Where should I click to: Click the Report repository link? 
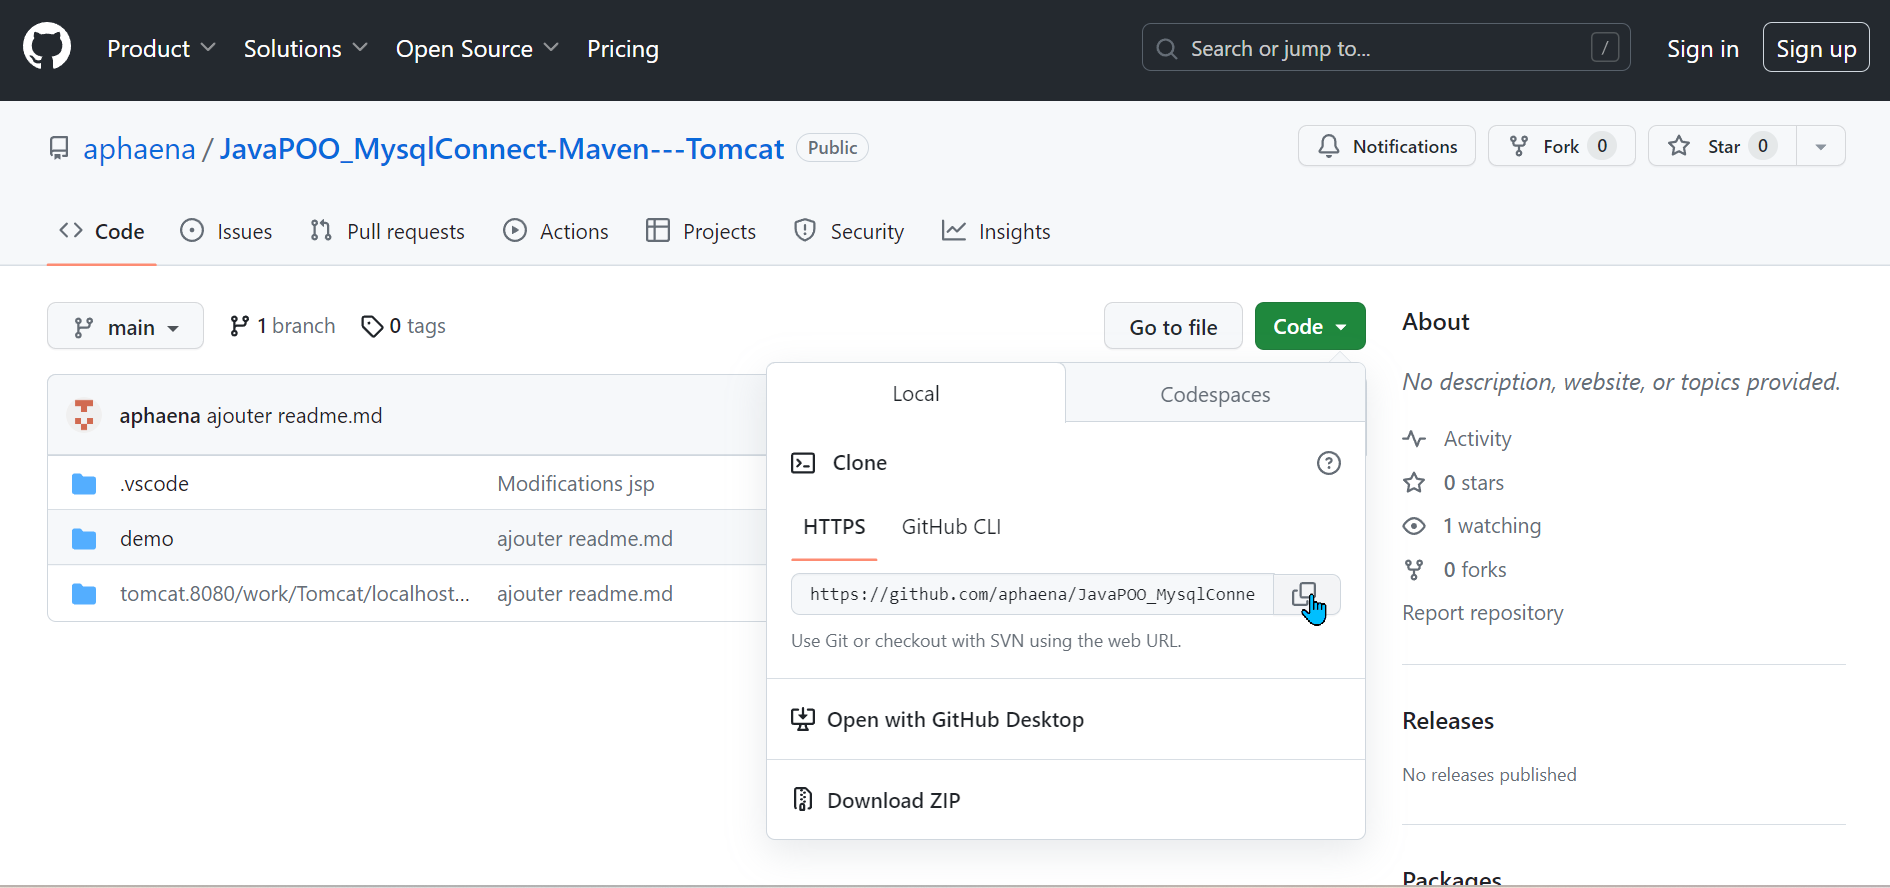point(1482,613)
